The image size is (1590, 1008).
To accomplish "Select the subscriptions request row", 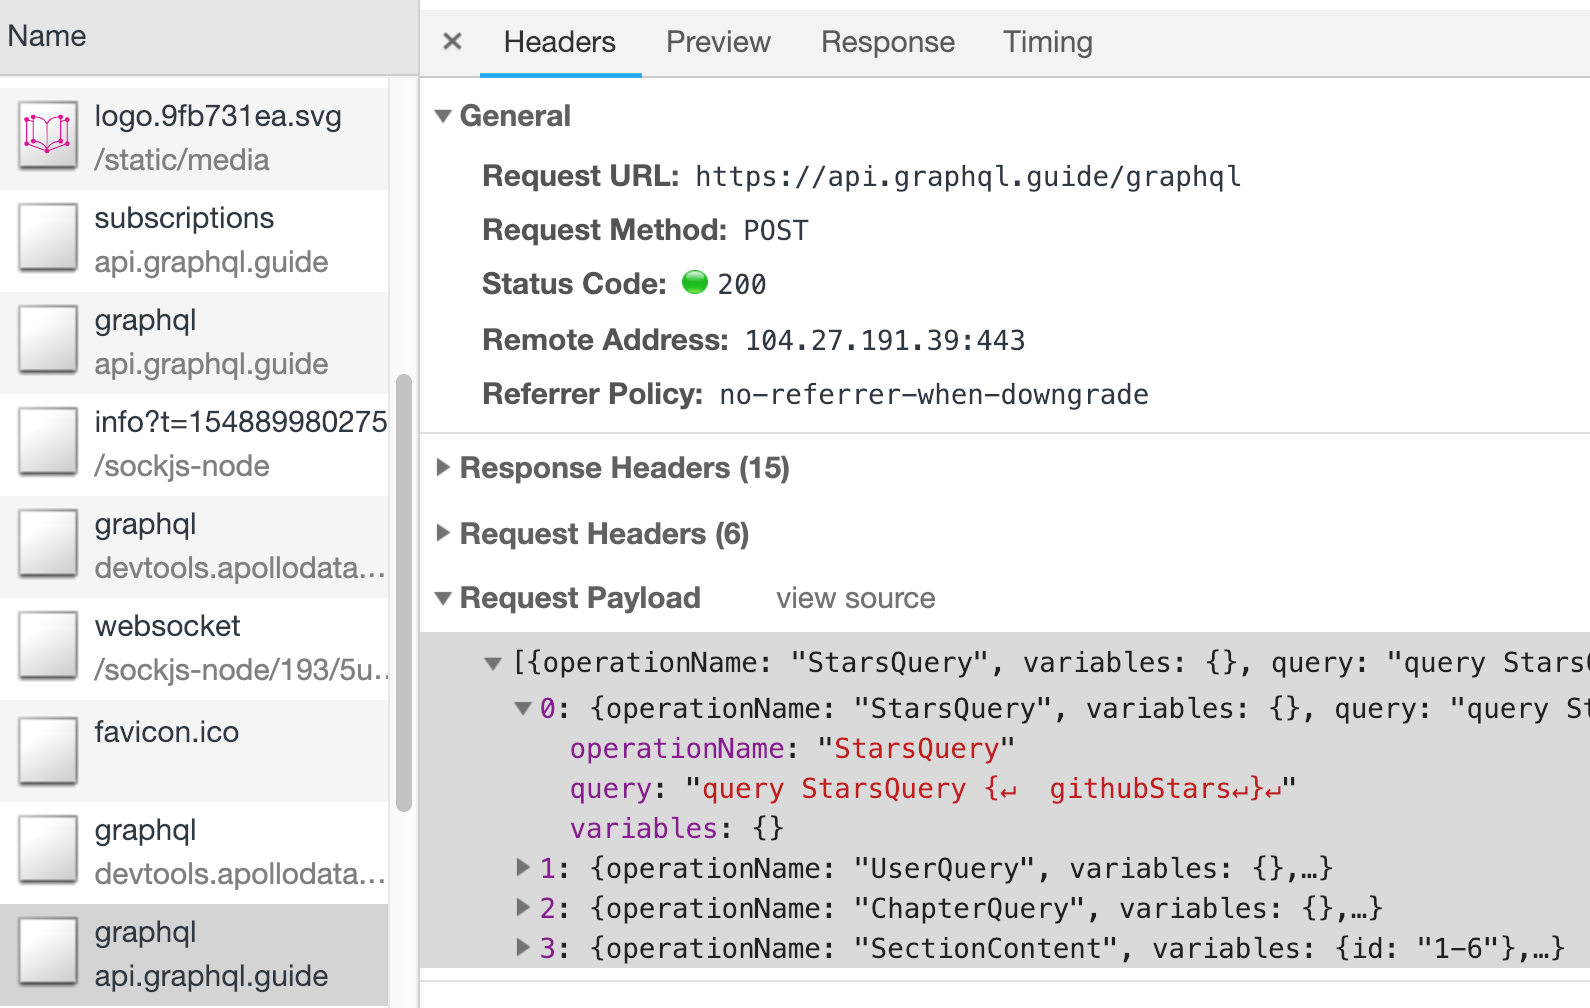I will click(194, 240).
